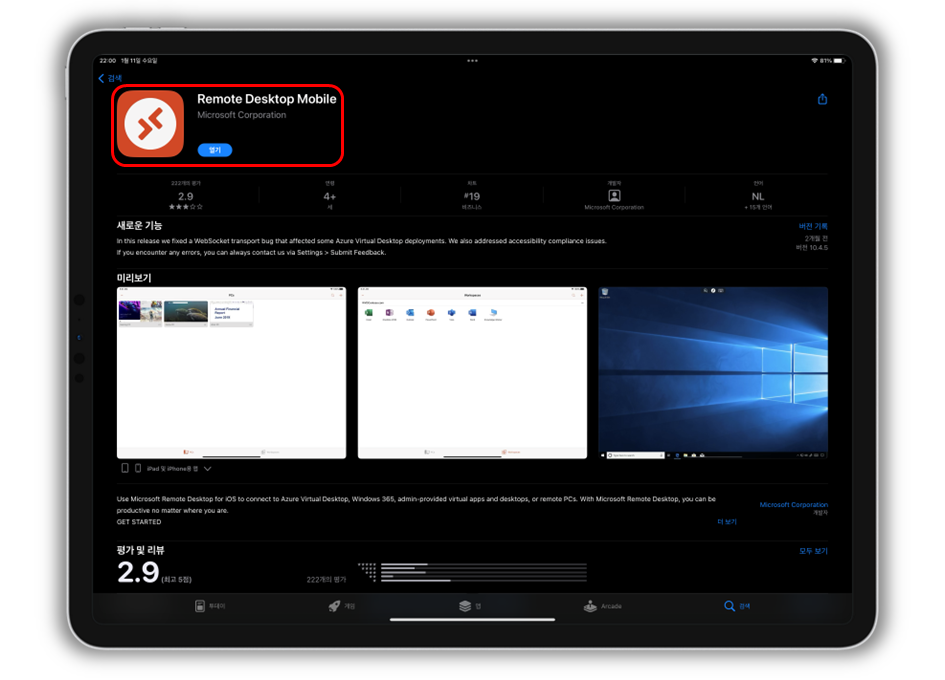See all reviews with 모두 보기
Screen dimensions: 945x680
(814, 551)
